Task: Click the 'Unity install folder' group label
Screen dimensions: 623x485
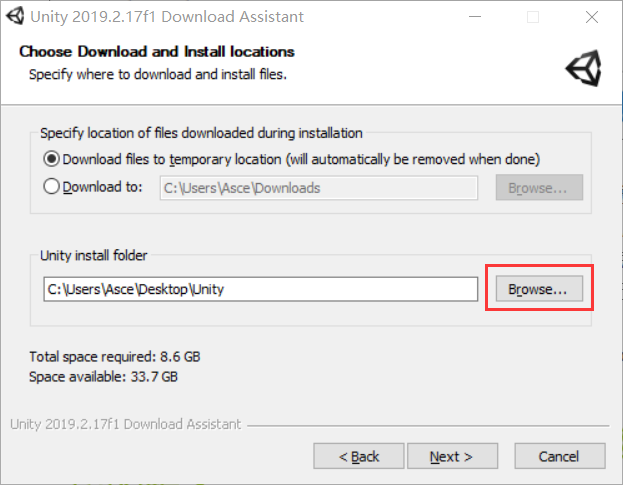Action: coord(94,255)
